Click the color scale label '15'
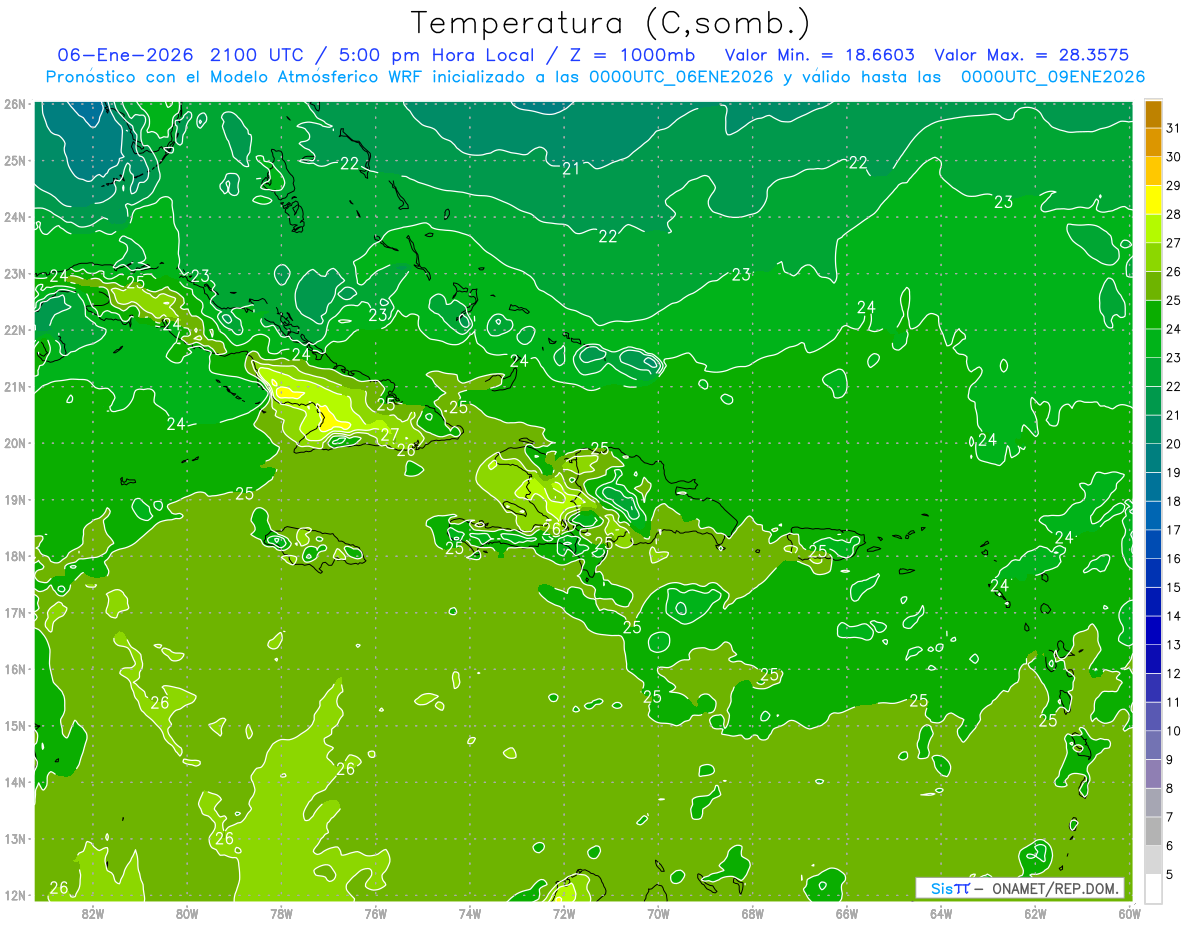This screenshot has width=1200, height=927. click(x=1174, y=587)
